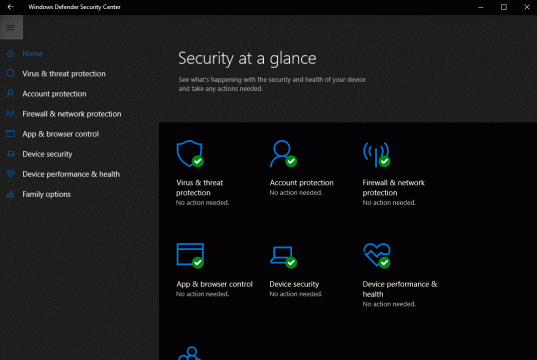537x360 pixels.
Task: Open the Device security laptop tile icon
Action: [x=283, y=257]
